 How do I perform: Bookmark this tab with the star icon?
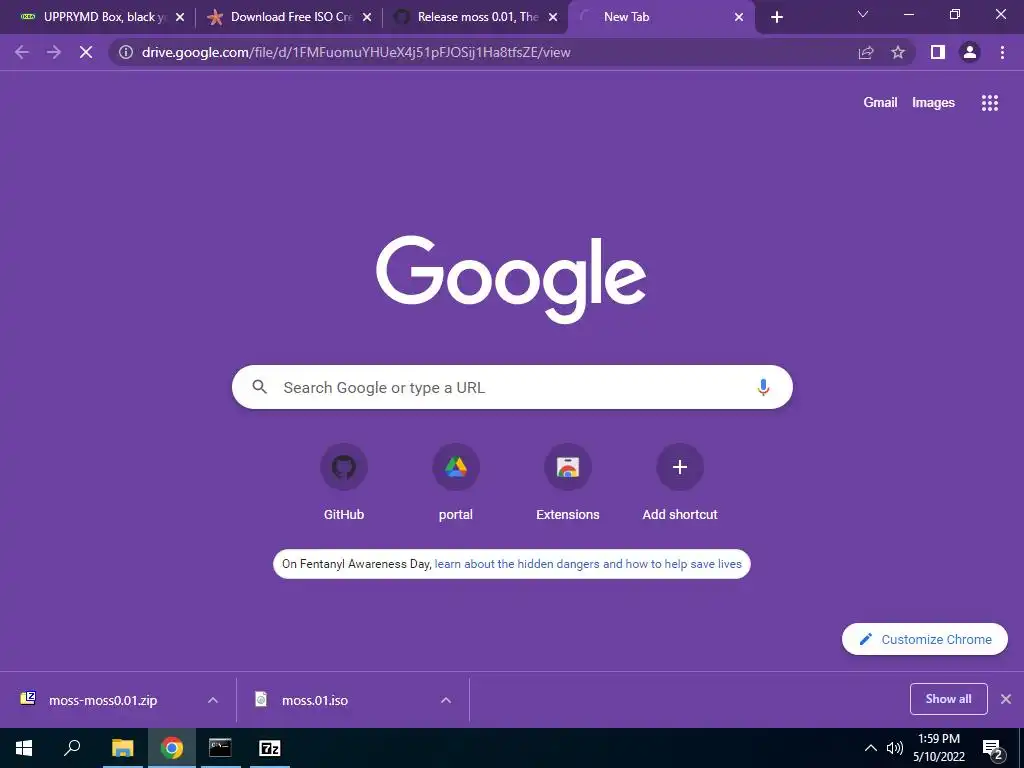[898, 52]
